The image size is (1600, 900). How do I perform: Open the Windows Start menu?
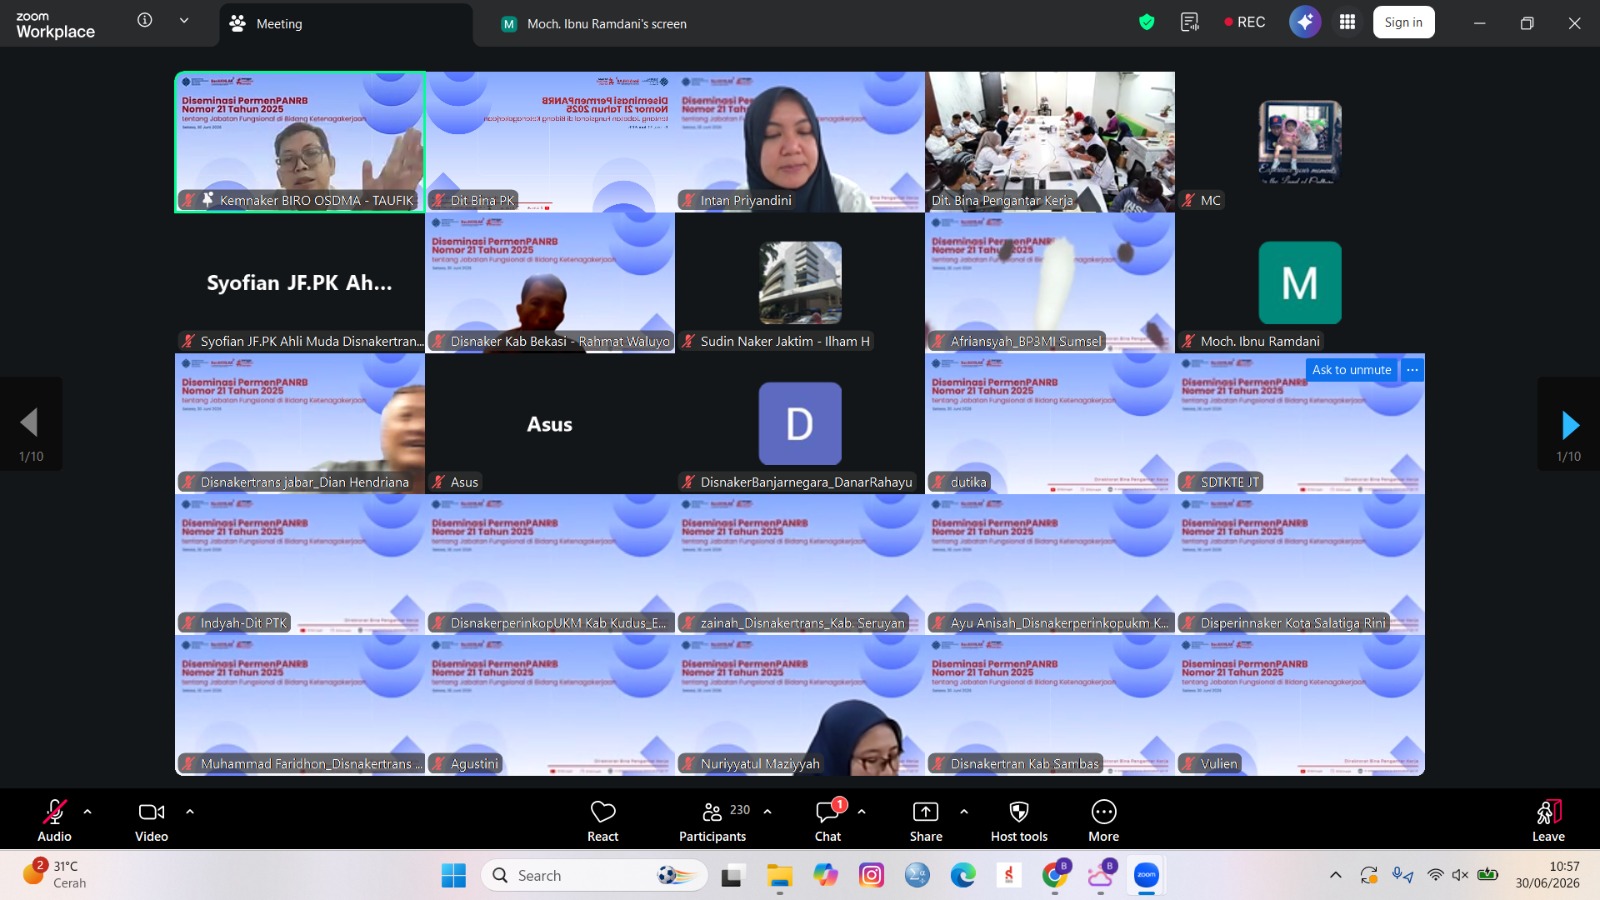pos(453,876)
